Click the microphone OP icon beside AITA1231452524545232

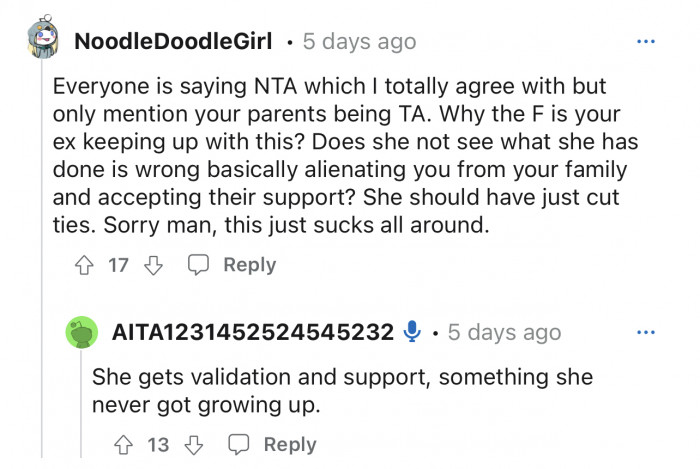(x=412, y=332)
